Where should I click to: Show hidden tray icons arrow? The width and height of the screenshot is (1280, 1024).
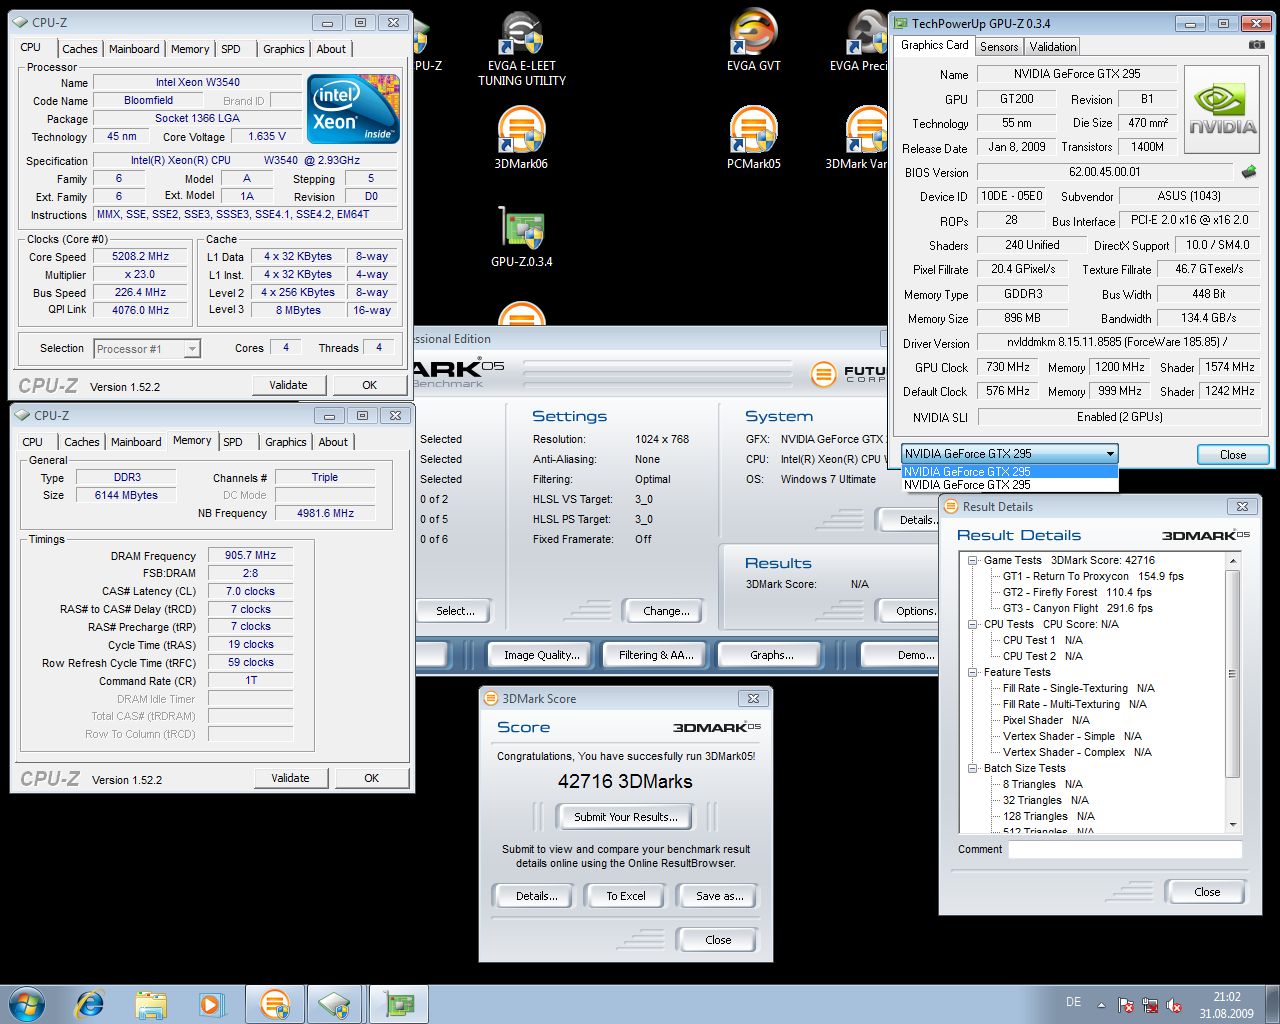pos(1101,1006)
